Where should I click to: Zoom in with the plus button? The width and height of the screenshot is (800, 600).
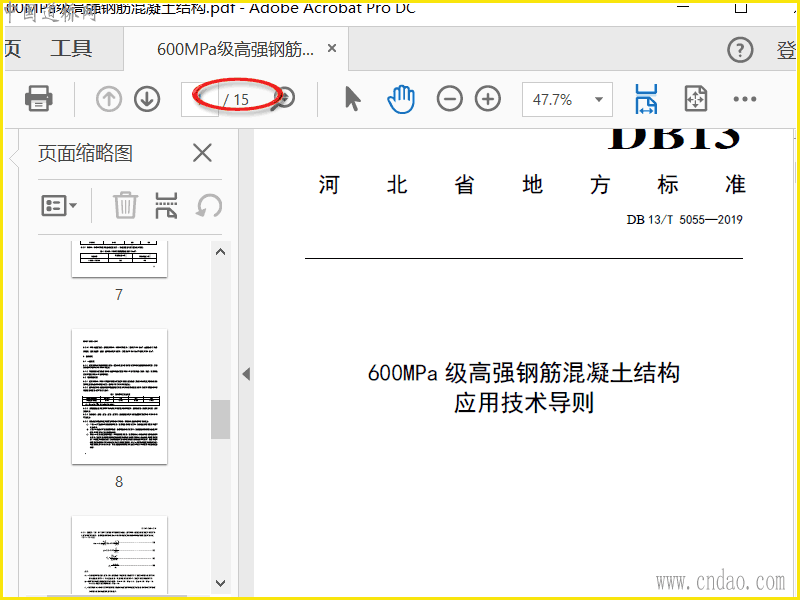[x=488, y=99]
